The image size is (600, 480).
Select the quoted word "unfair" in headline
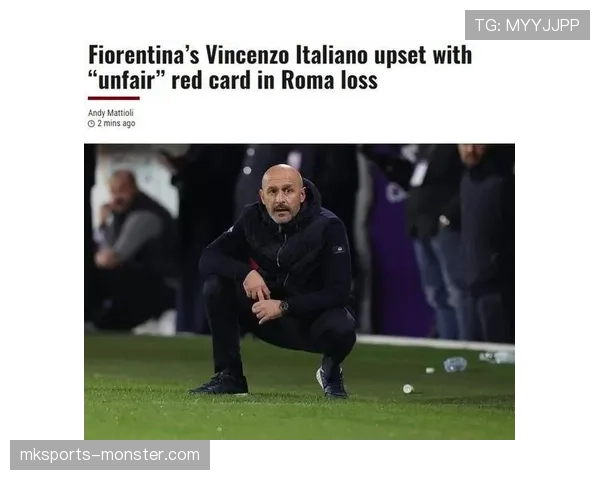pyautogui.click(x=126, y=80)
